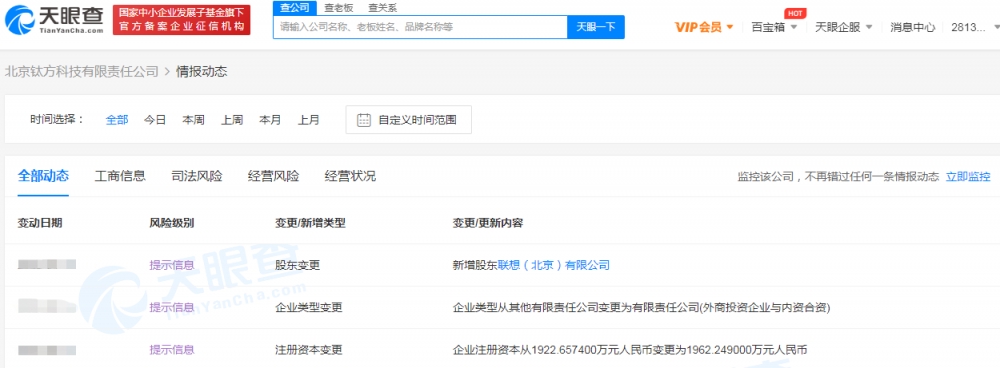Switch to the 查老板 search tab
Screen dimensions: 1000x368
(x=339, y=8)
